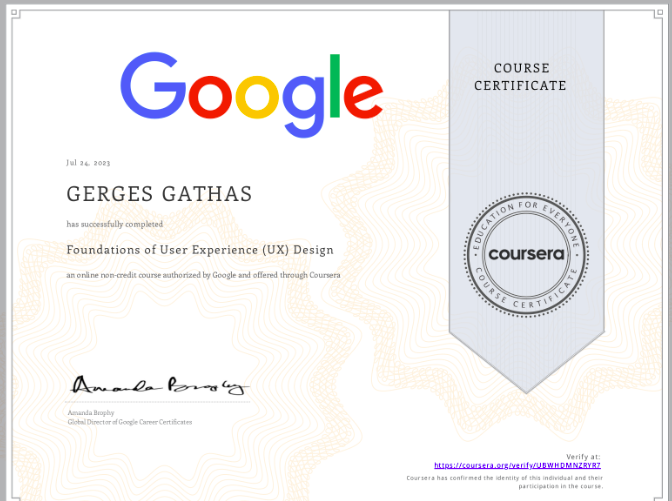Click the Google logo
Viewport: 672px width, 501px height.
[252, 95]
